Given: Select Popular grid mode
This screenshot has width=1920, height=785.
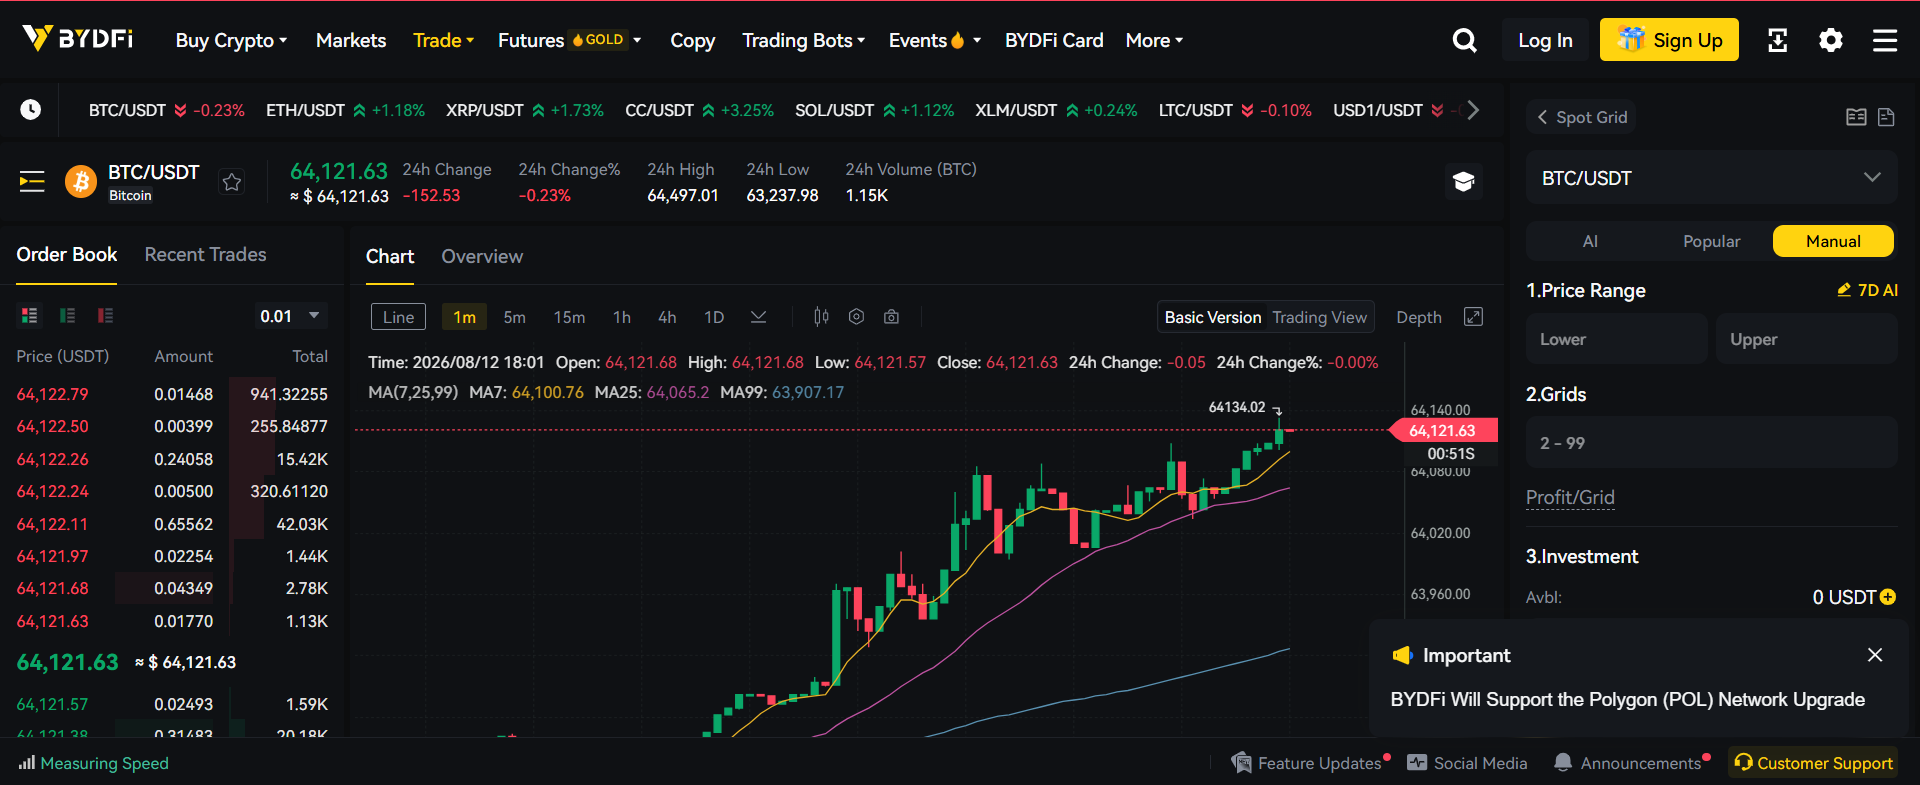Looking at the screenshot, I should [x=1711, y=241].
